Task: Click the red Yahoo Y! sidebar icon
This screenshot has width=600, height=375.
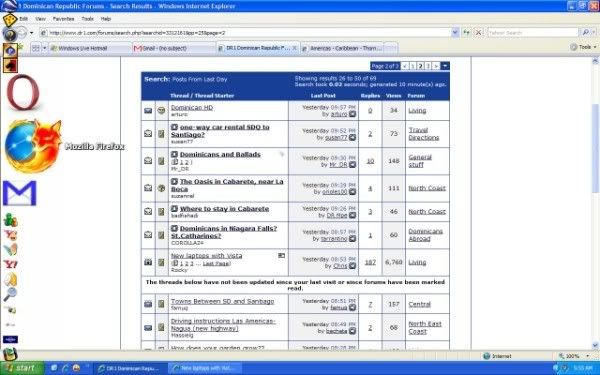Action: click(11, 264)
